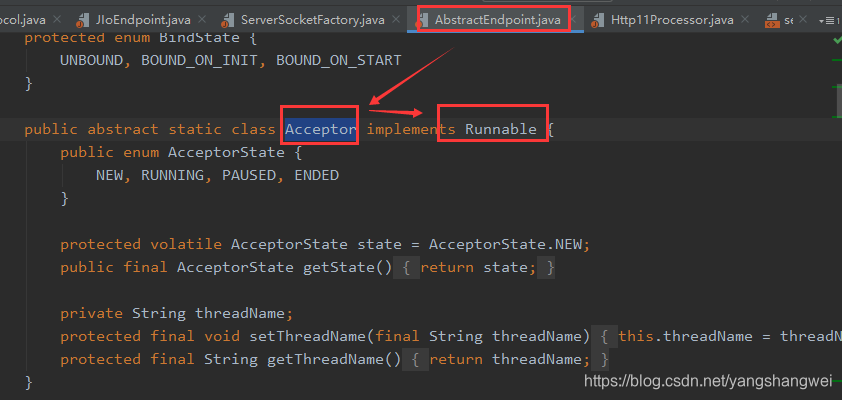Screen dimensions: 842x400
Task: Click the highlighted Acceptor class name
Action: pyautogui.click(x=321, y=129)
